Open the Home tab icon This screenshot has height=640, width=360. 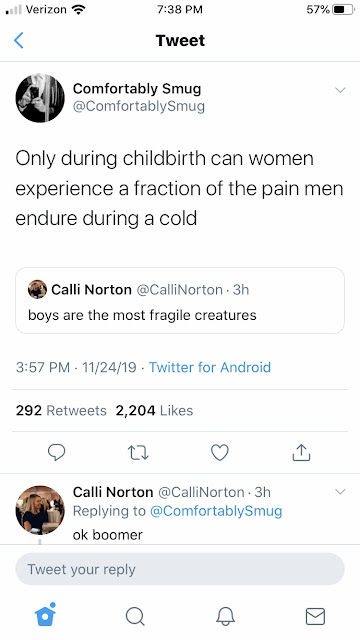45,614
